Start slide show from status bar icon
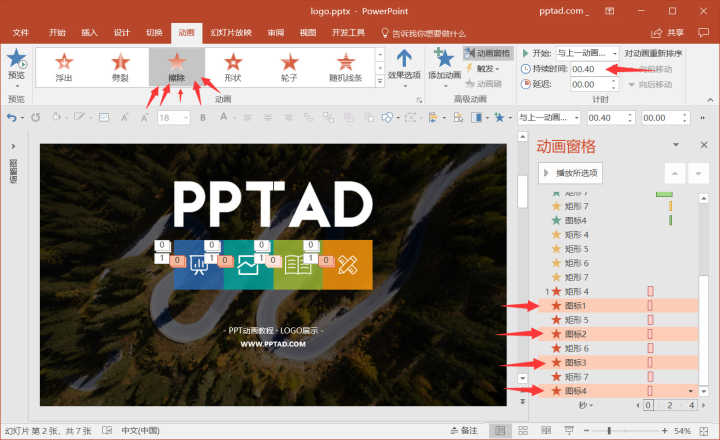720x440 pixels. click(x=569, y=430)
